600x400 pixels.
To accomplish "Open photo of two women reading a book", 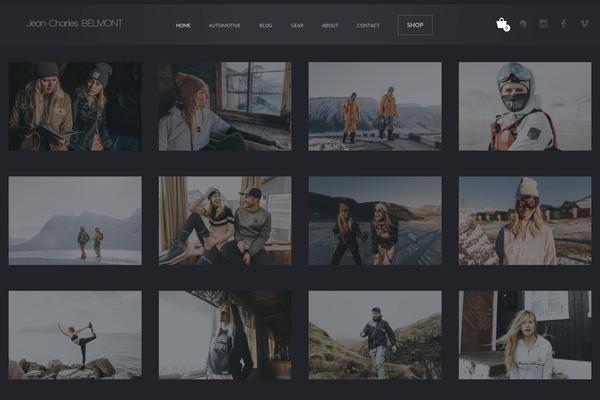I will [75, 106].
